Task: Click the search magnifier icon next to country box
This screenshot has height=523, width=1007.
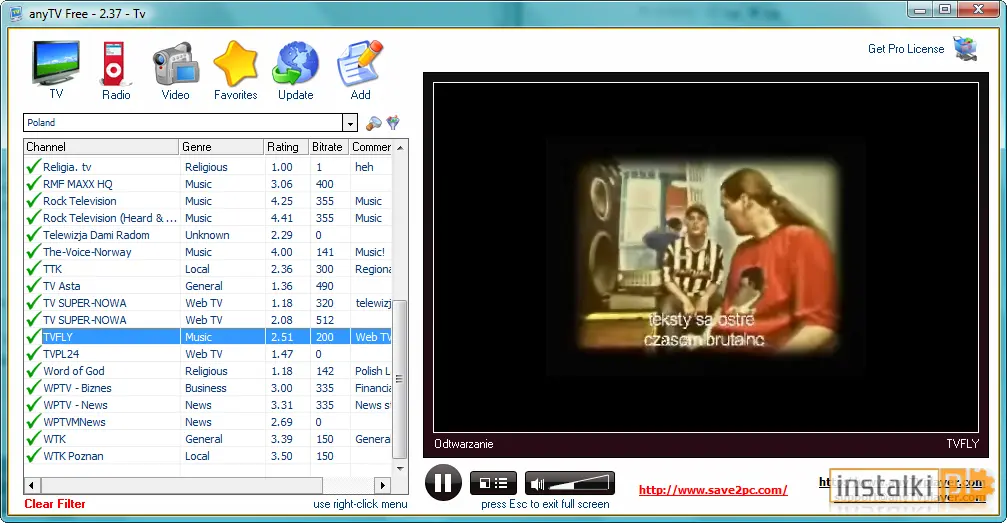Action: click(373, 123)
